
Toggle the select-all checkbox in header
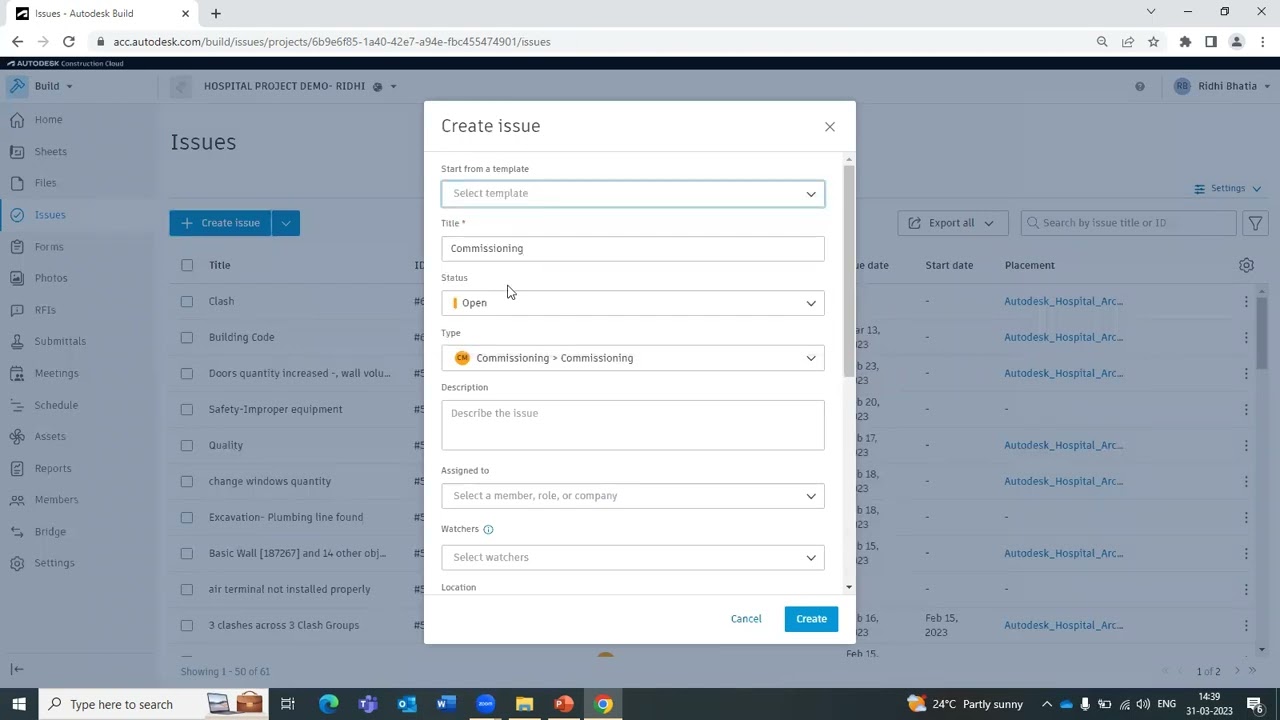[187, 265]
